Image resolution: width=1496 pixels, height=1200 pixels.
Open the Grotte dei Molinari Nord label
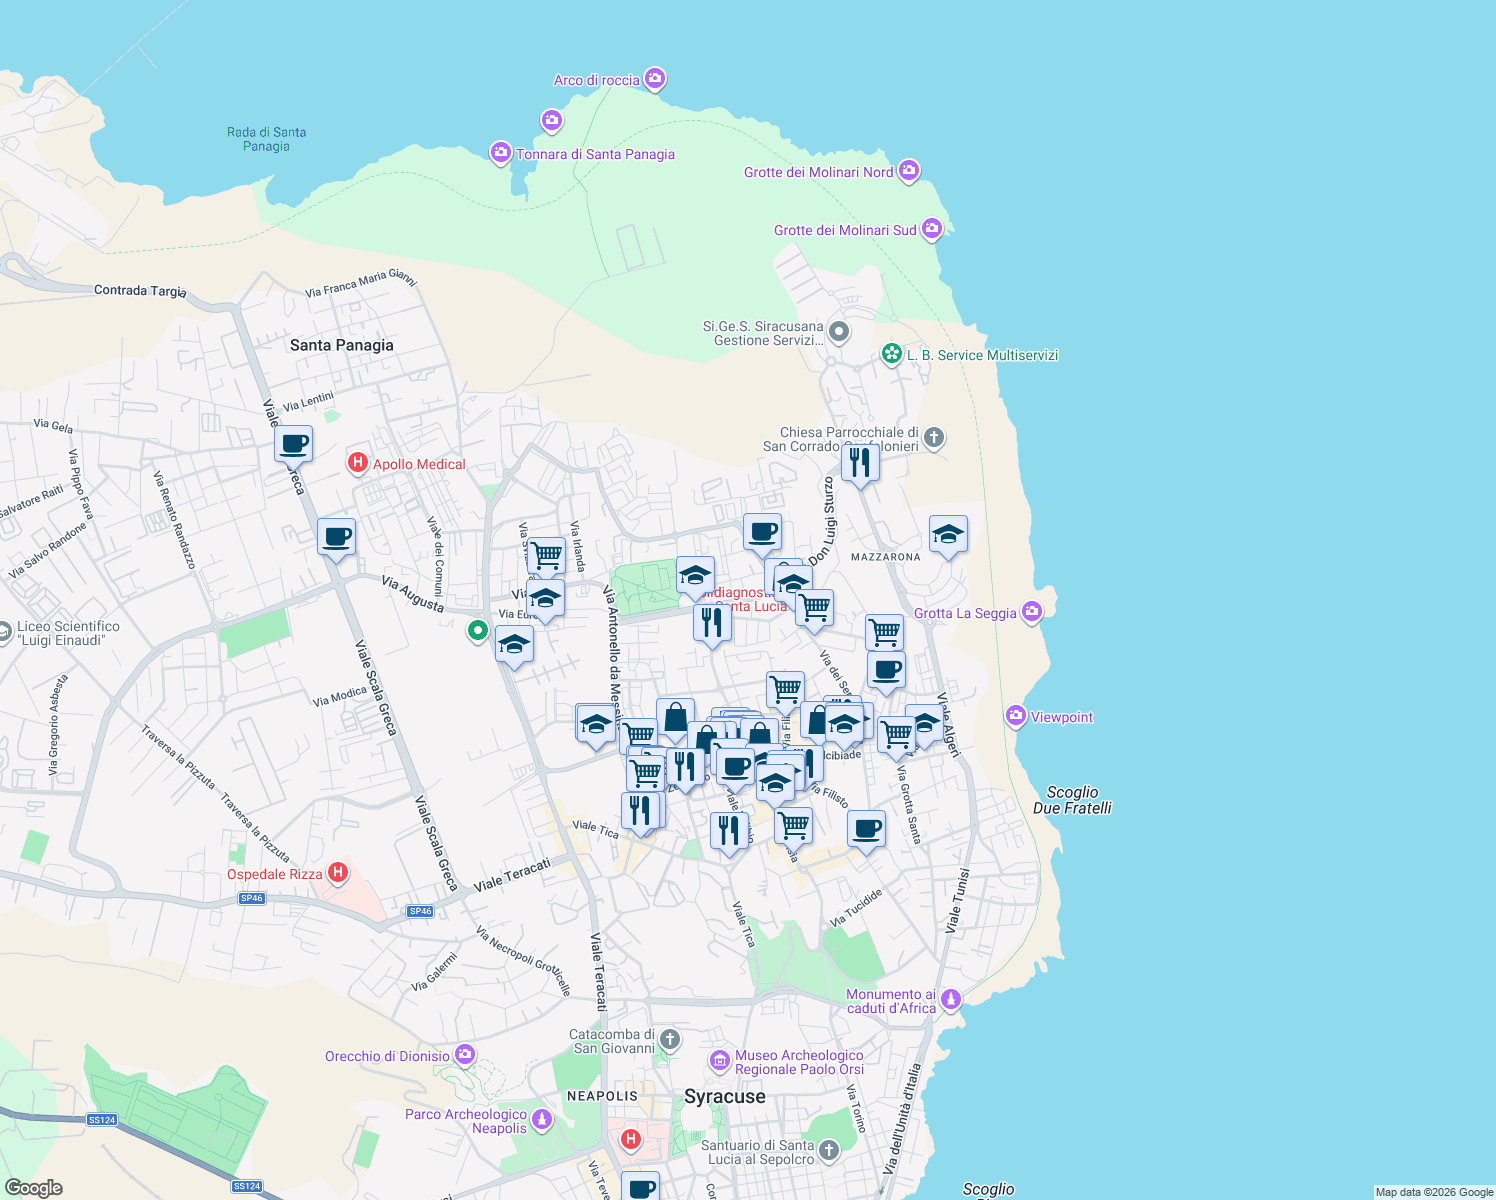point(819,172)
